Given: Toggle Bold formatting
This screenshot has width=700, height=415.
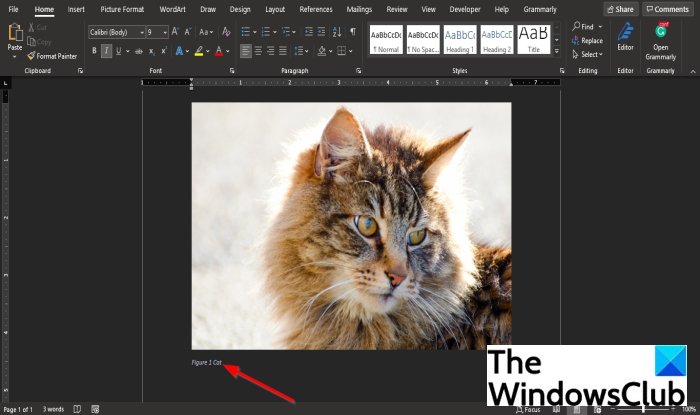Looking at the screenshot, I should [94, 51].
